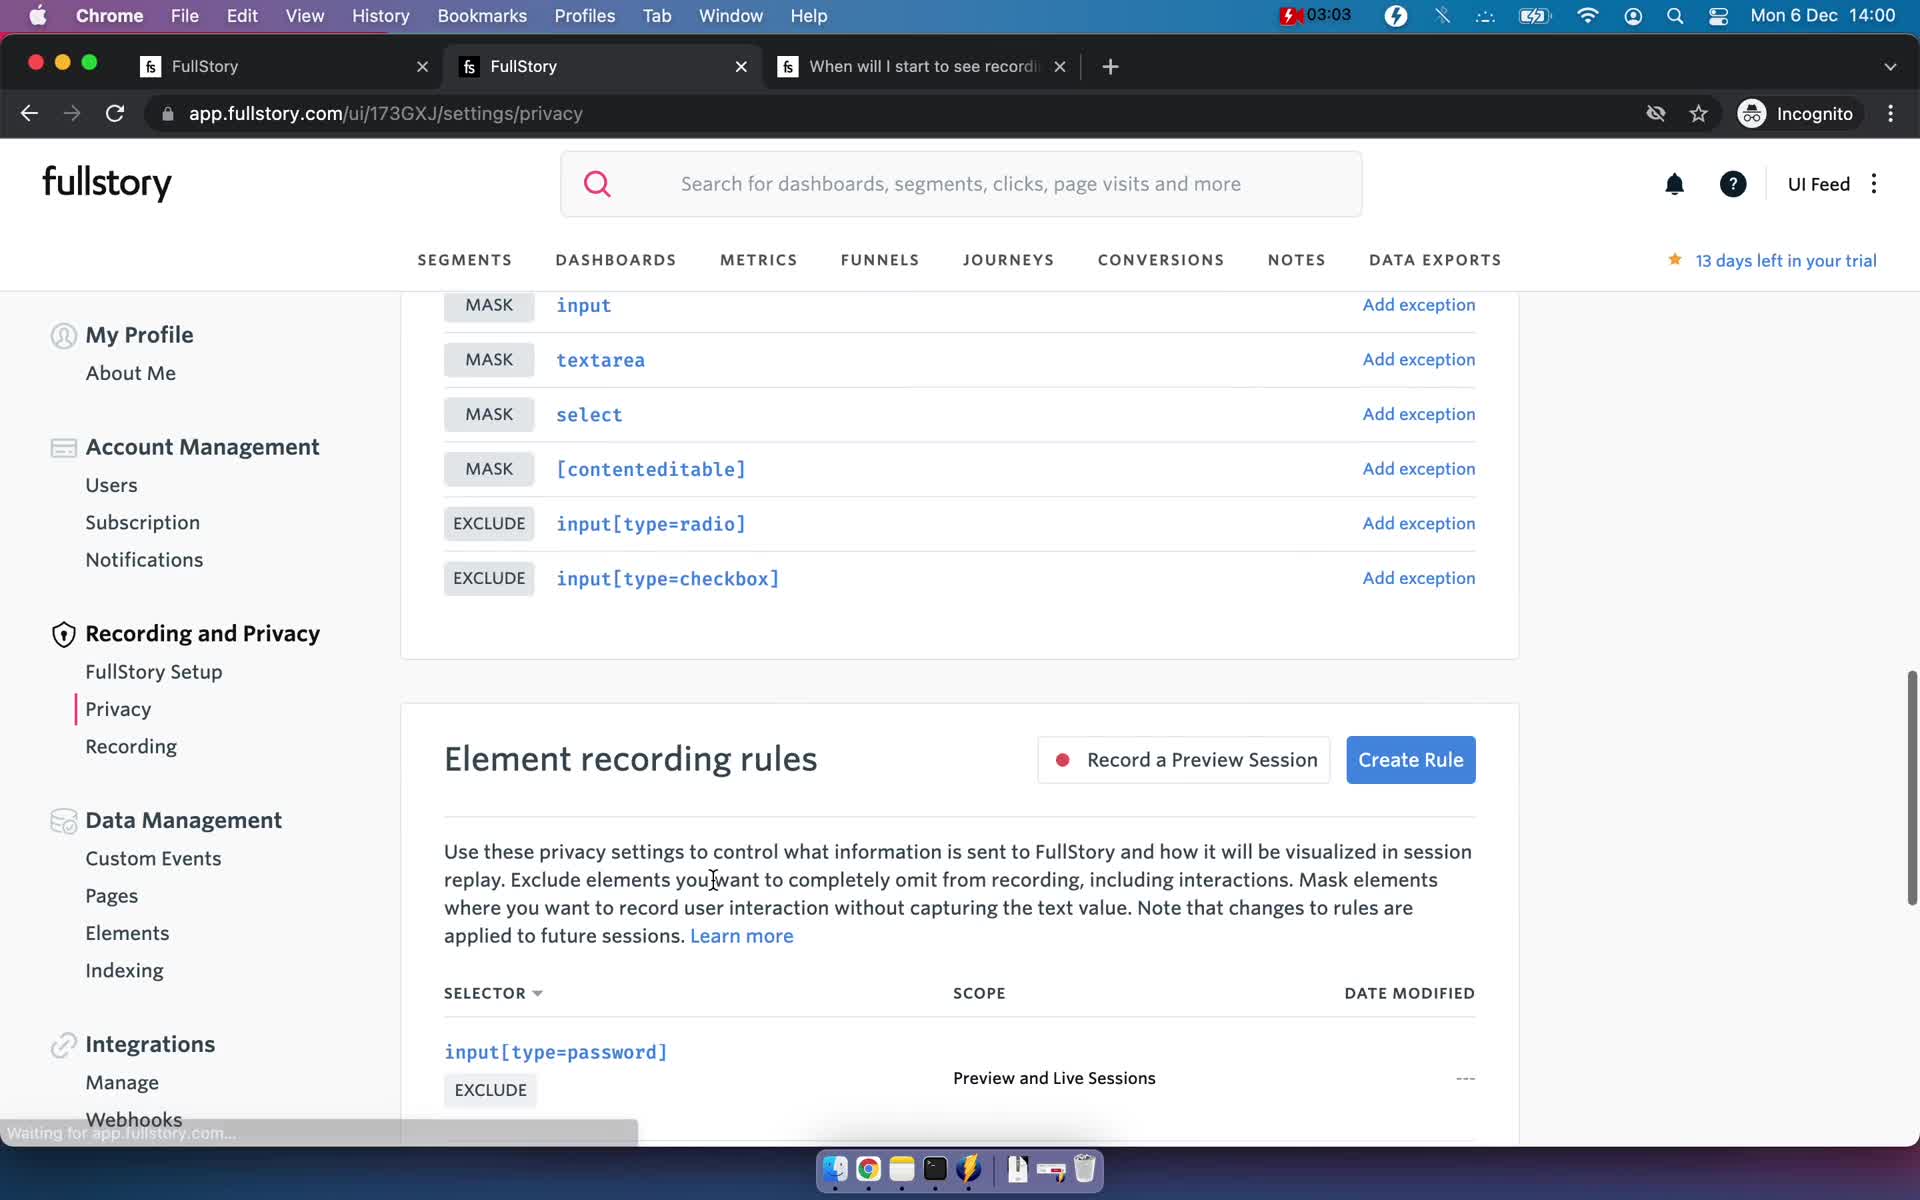Click the input[type=password] selector rule
The height and width of the screenshot is (1200, 1920).
(556, 1052)
